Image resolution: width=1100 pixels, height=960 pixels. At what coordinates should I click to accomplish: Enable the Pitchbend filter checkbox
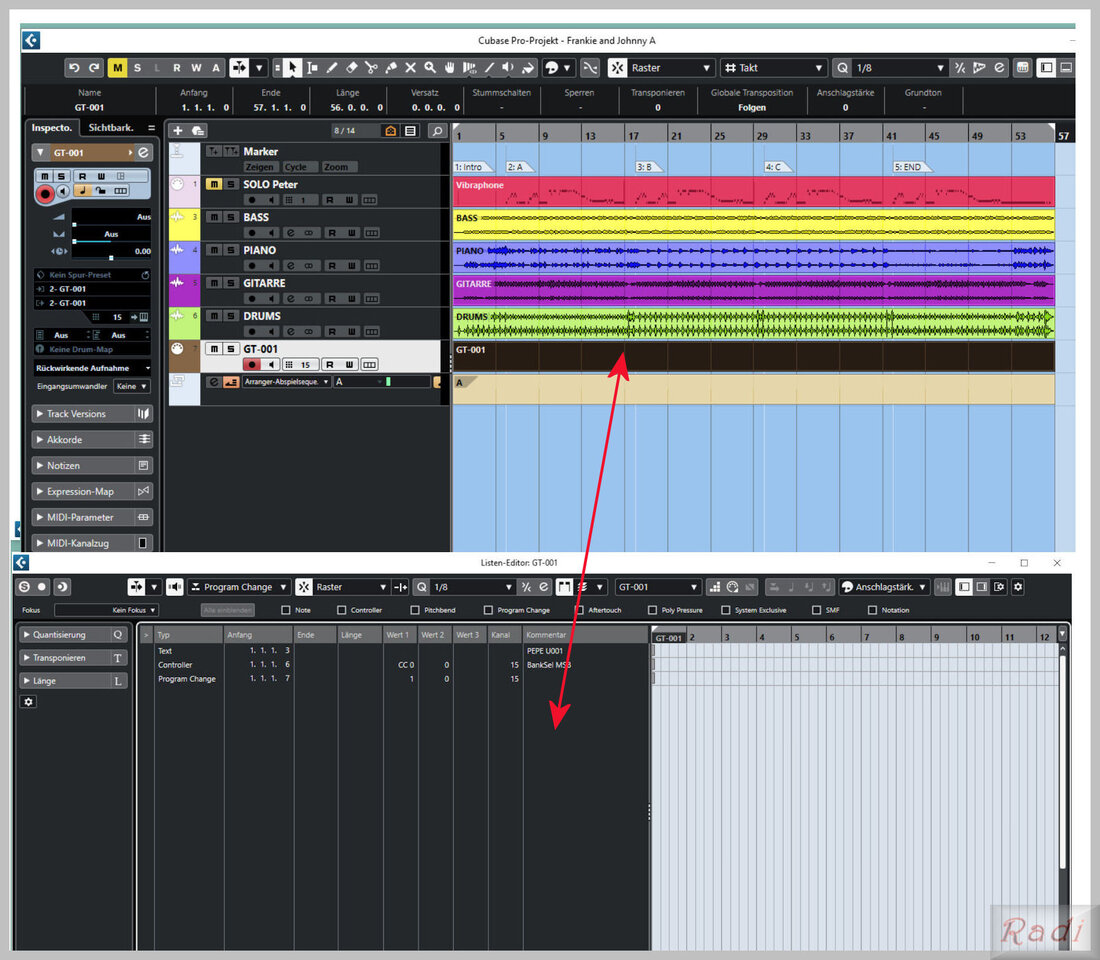pyautogui.click(x=415, y=610)
